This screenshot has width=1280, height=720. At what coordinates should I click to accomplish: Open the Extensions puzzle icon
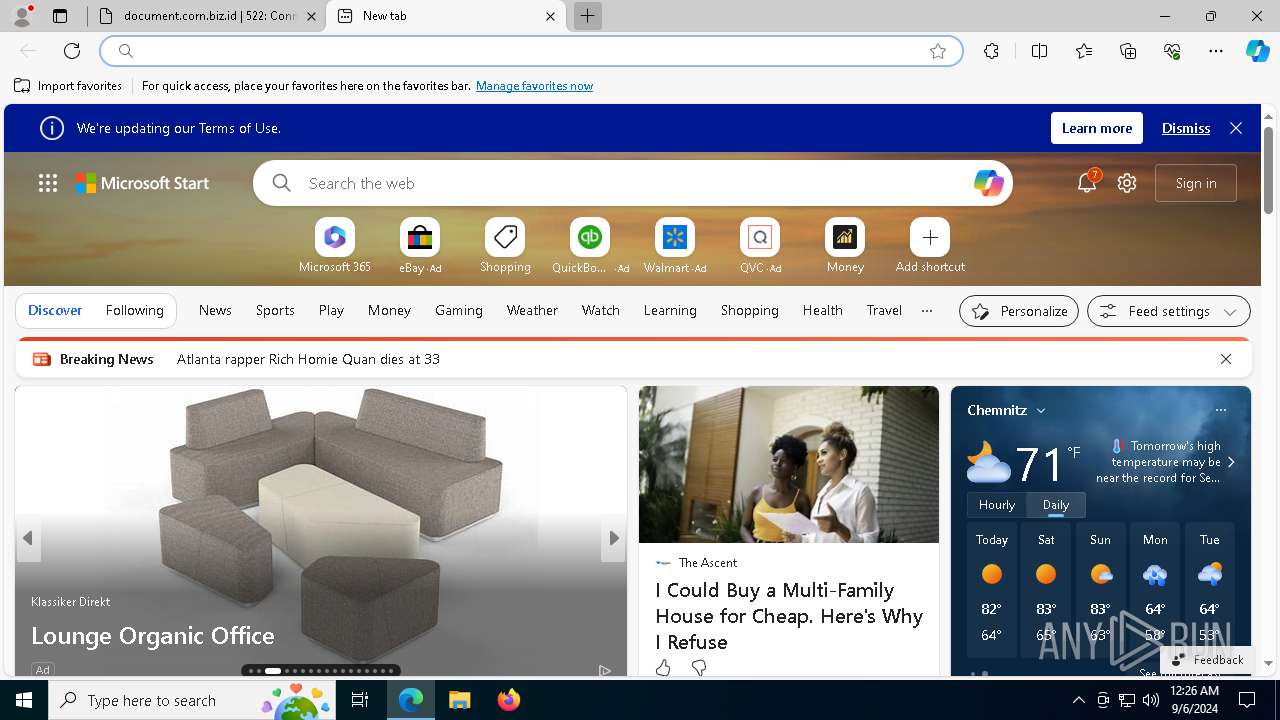click(991, 51)
